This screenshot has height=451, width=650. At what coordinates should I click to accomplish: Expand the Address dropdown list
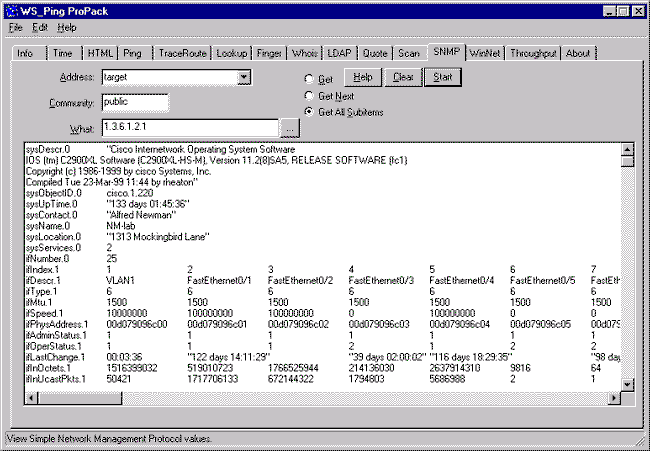[243, 76]
